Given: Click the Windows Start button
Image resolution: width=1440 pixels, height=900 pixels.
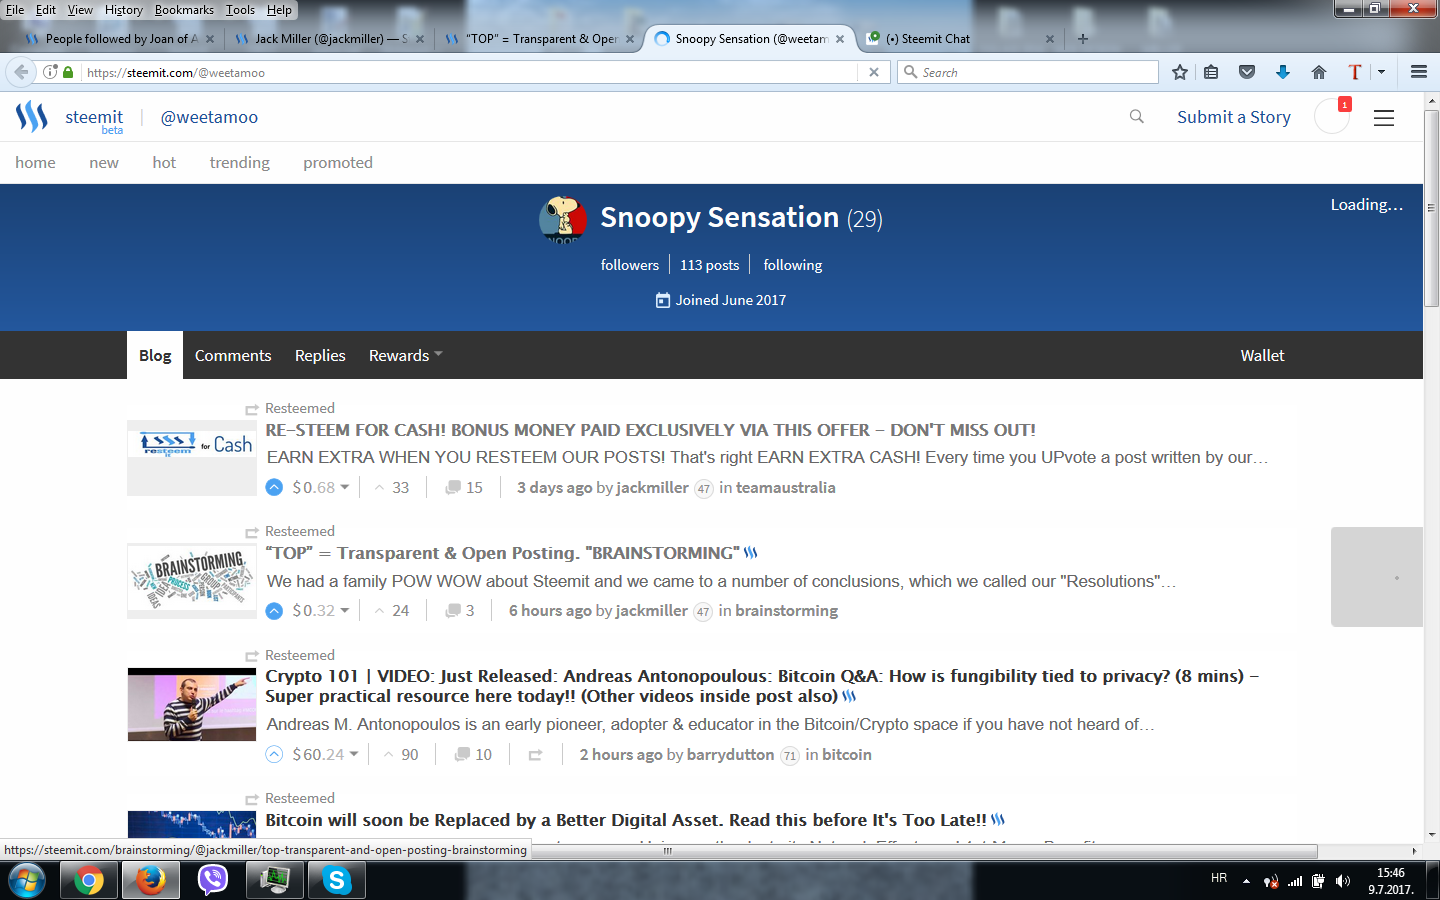Looking at the screenshot, I should pyautogui.click(x=26, y=880).
